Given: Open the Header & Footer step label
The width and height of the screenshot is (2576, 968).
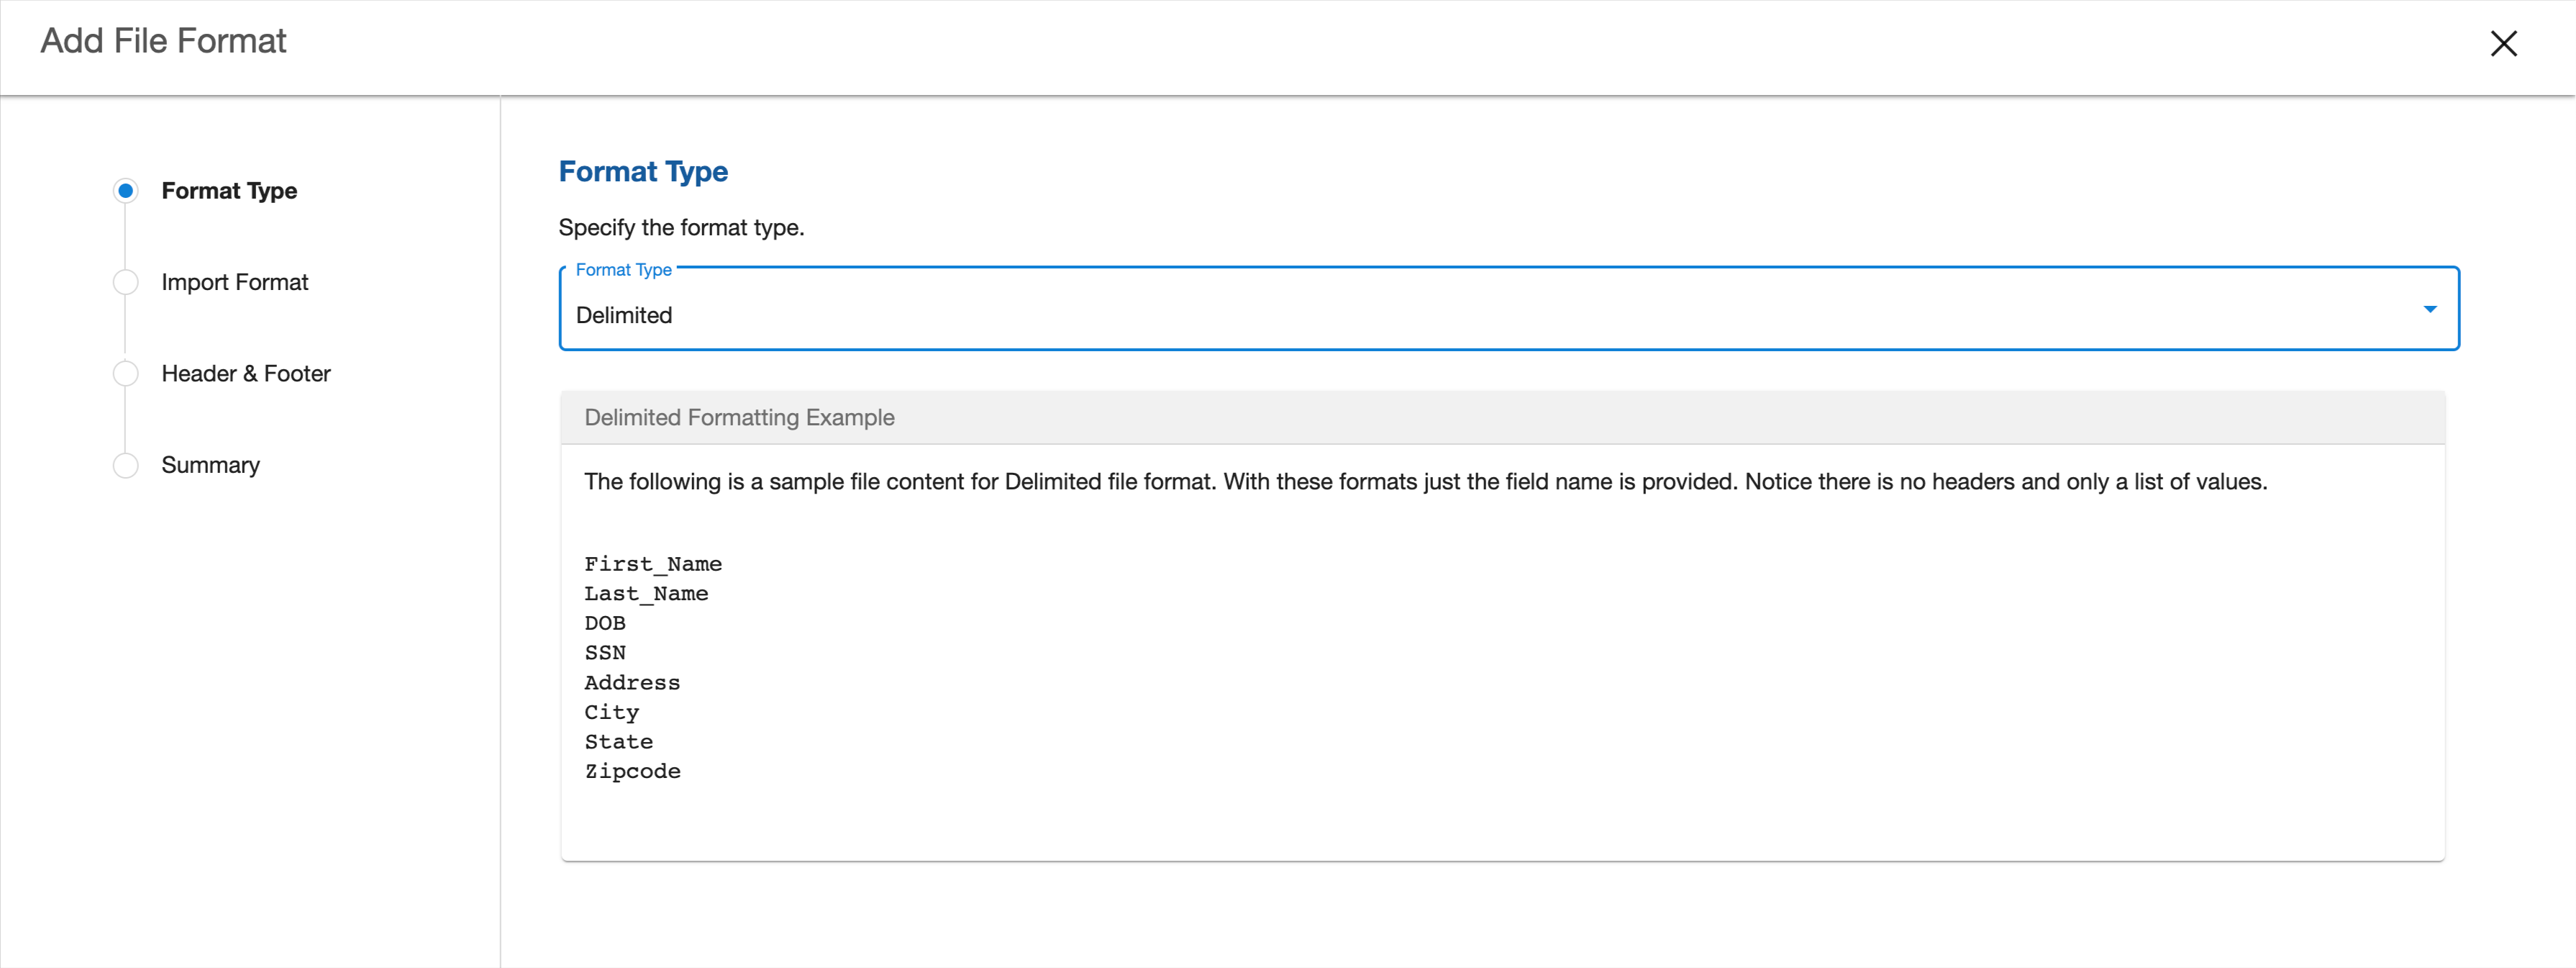Looking at the screenshot, I should click(246, 373).
